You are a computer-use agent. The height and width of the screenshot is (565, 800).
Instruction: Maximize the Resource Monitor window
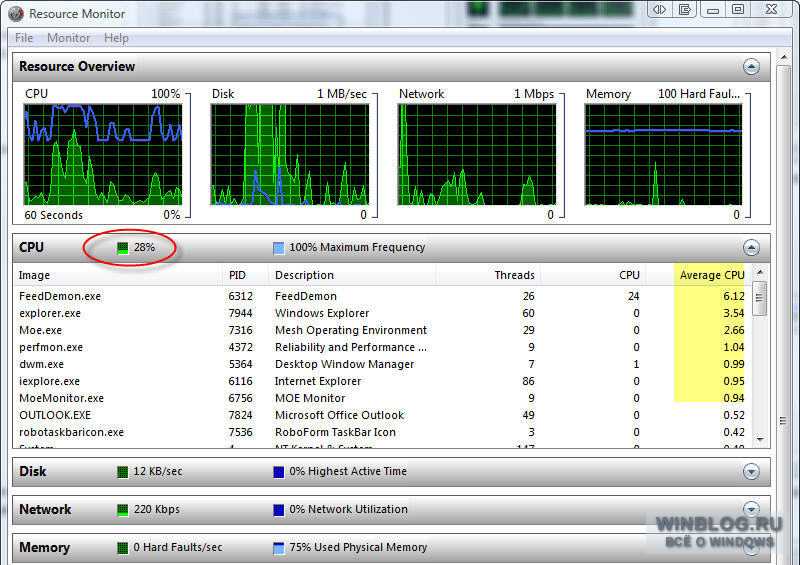tap(738, 9)
